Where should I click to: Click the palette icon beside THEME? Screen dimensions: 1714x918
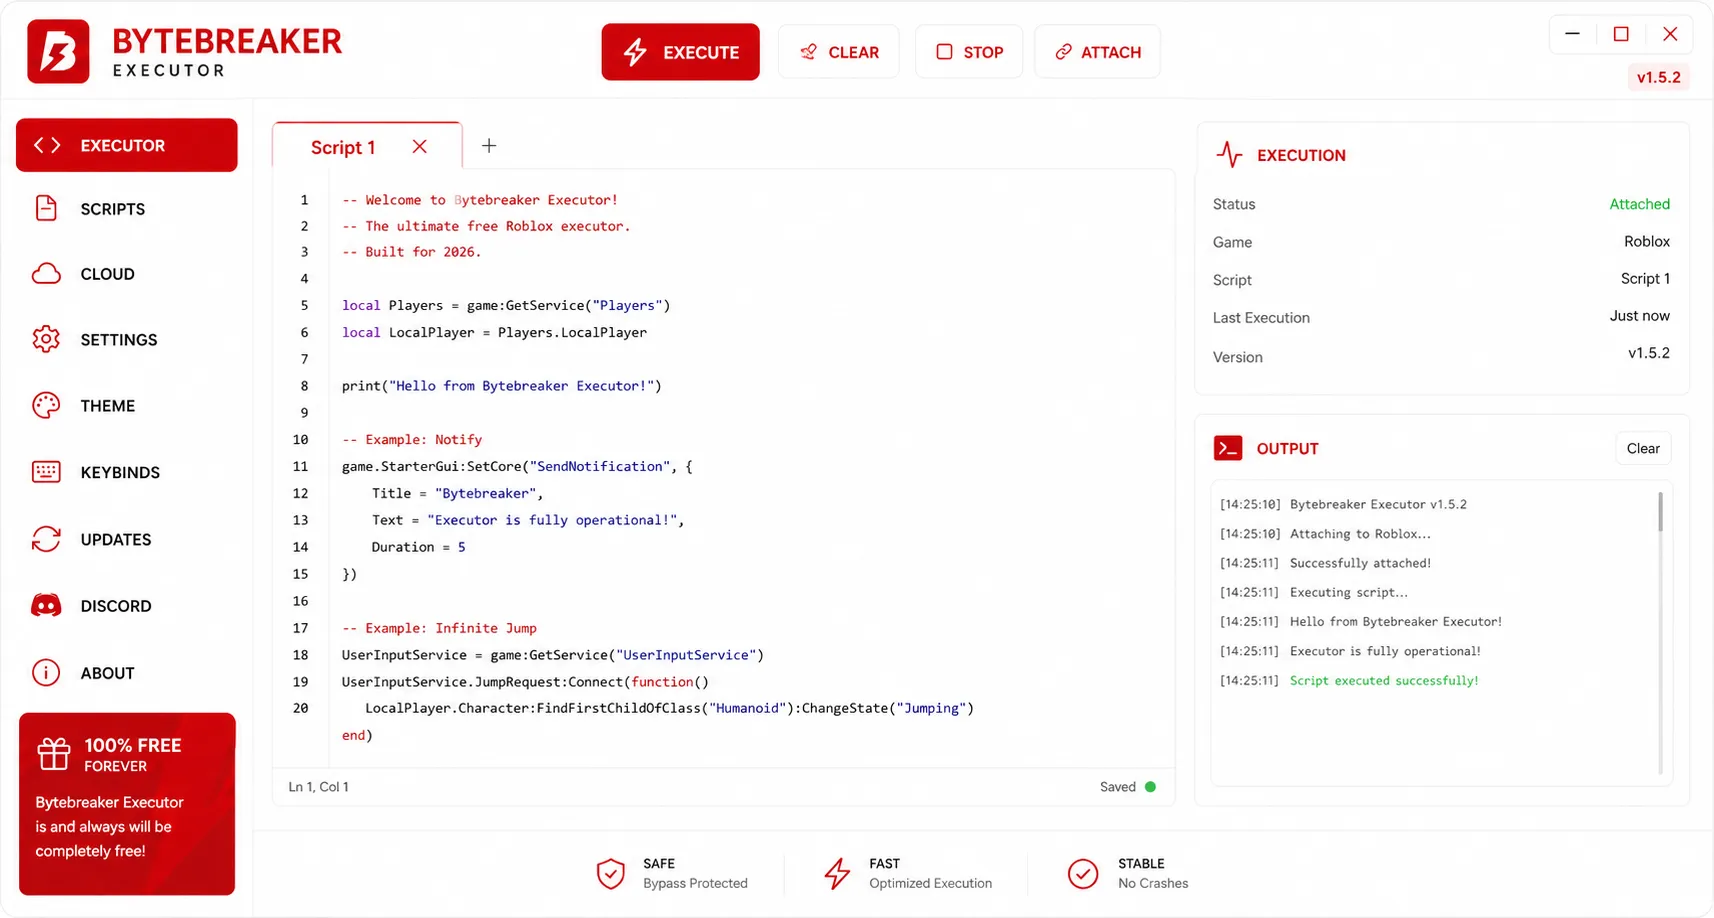click(x=46, y=405)
